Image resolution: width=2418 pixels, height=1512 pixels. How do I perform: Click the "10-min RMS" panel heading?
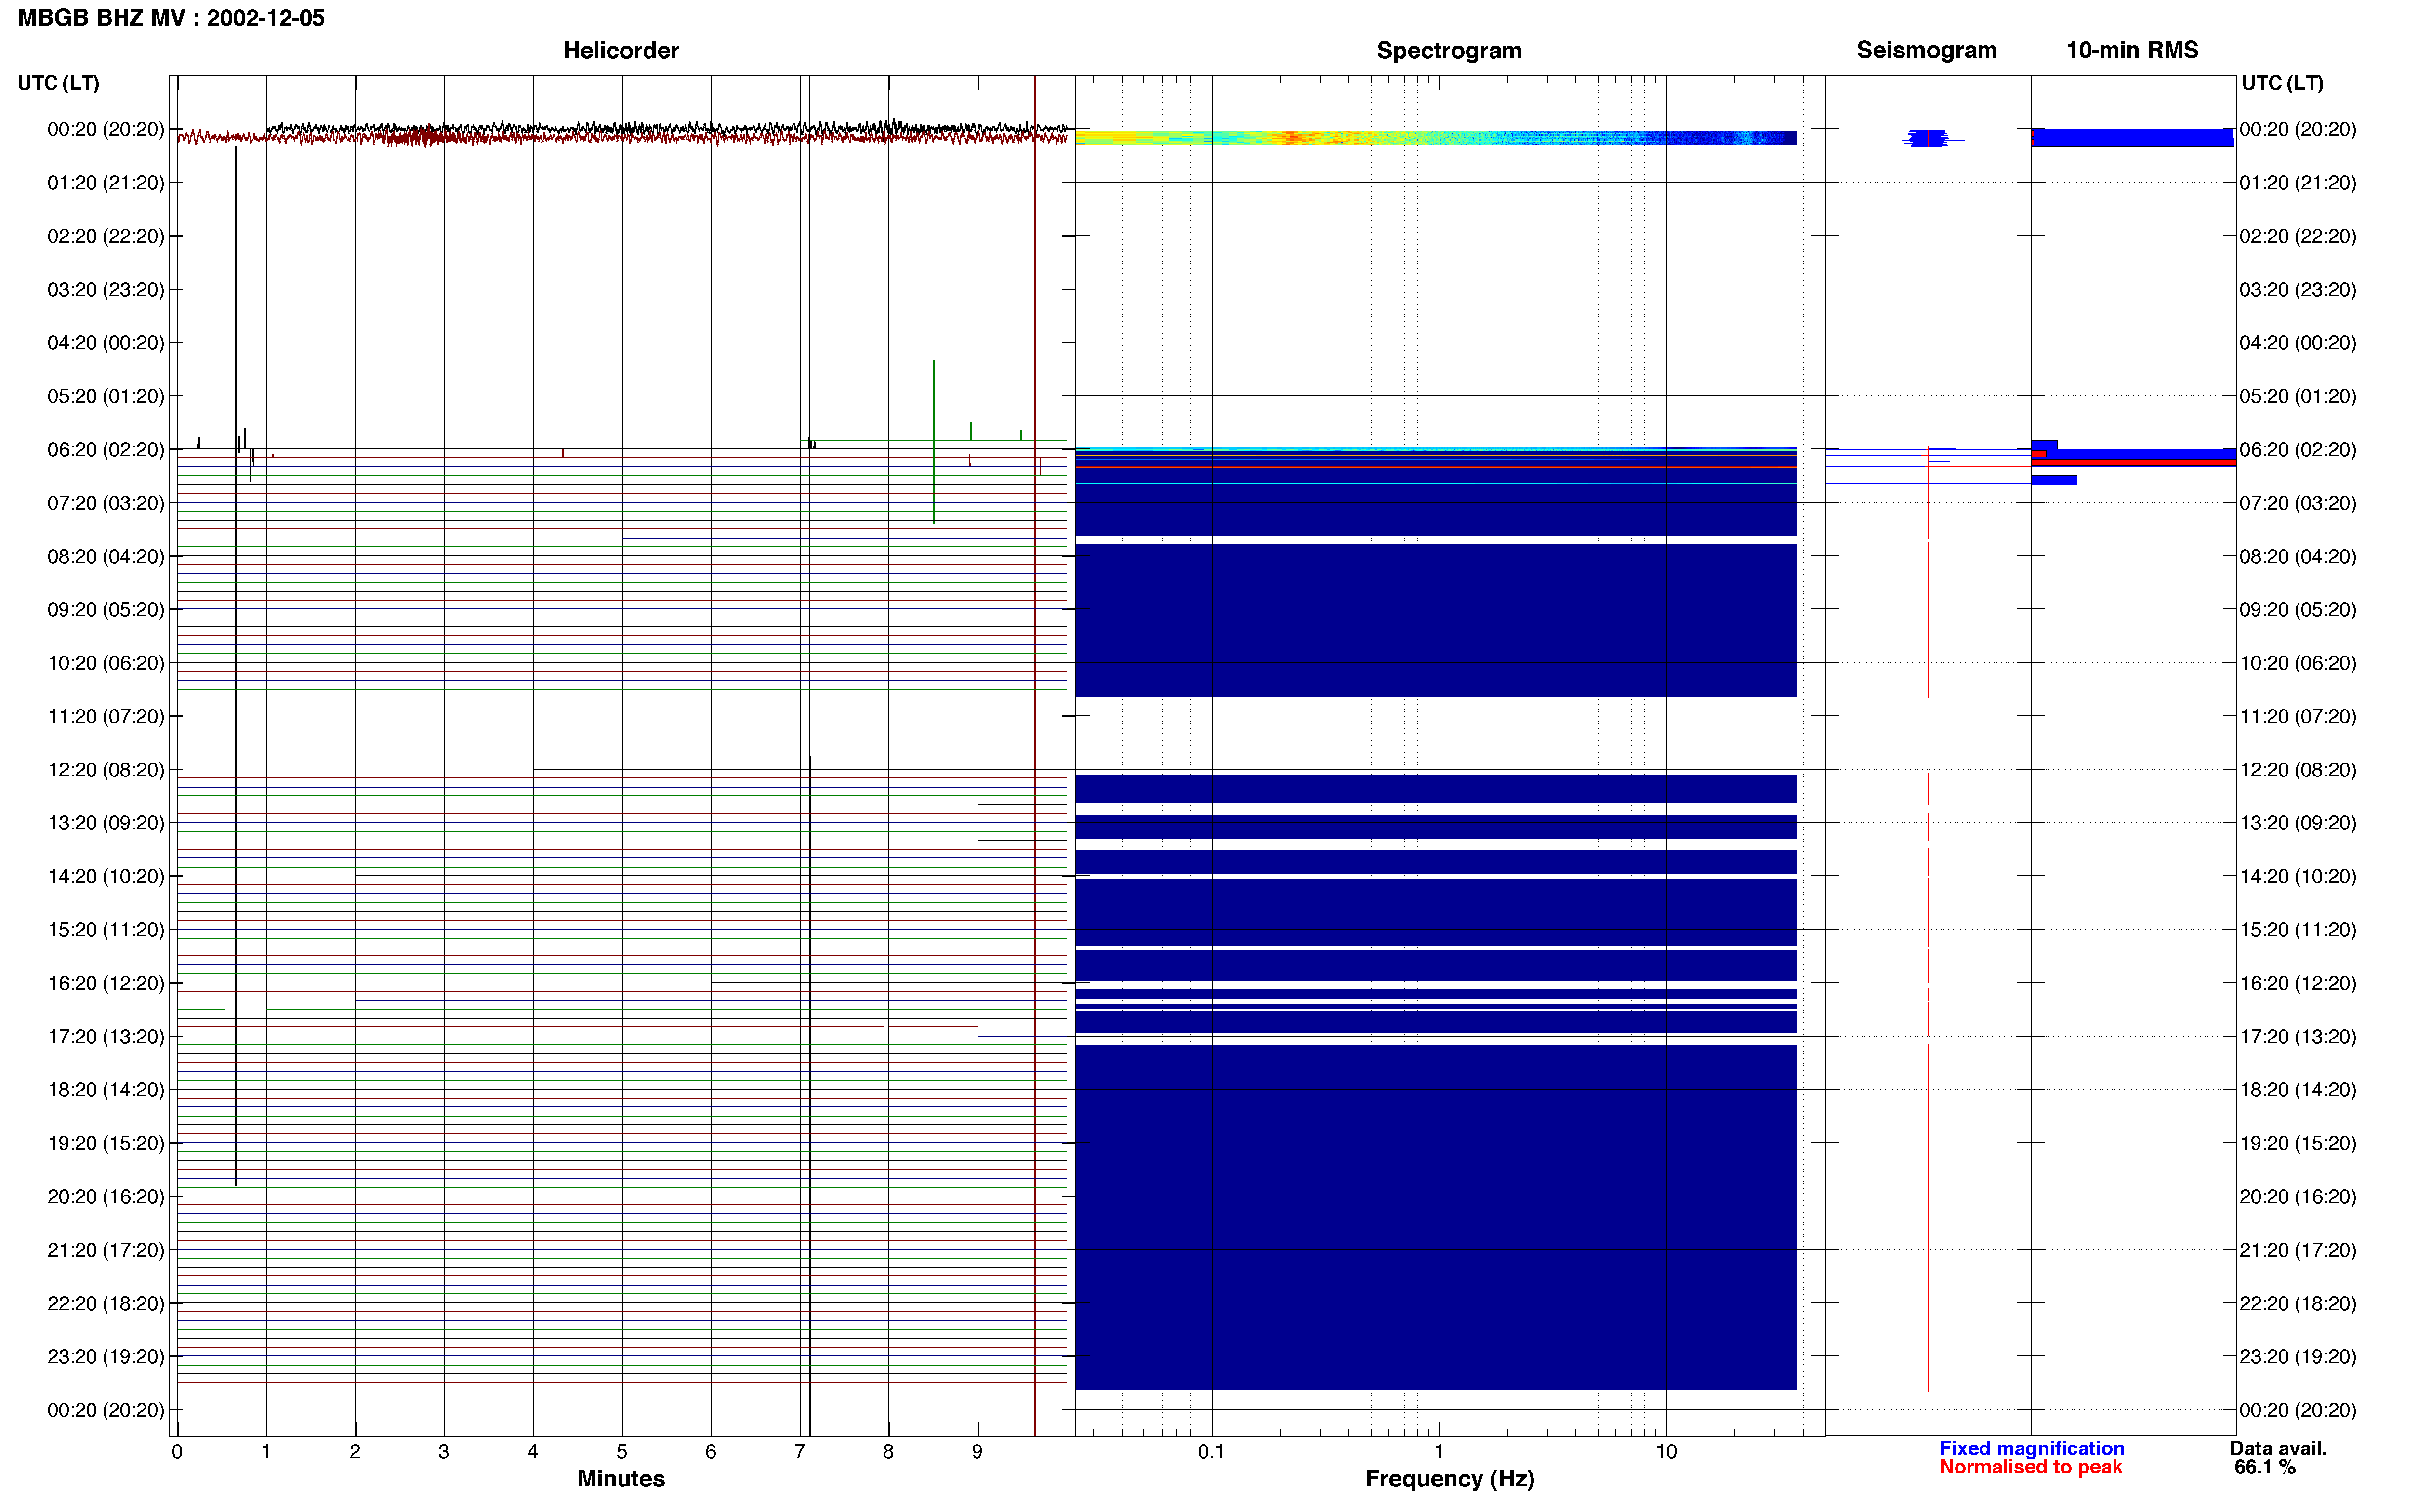[x=2132, y=50]
